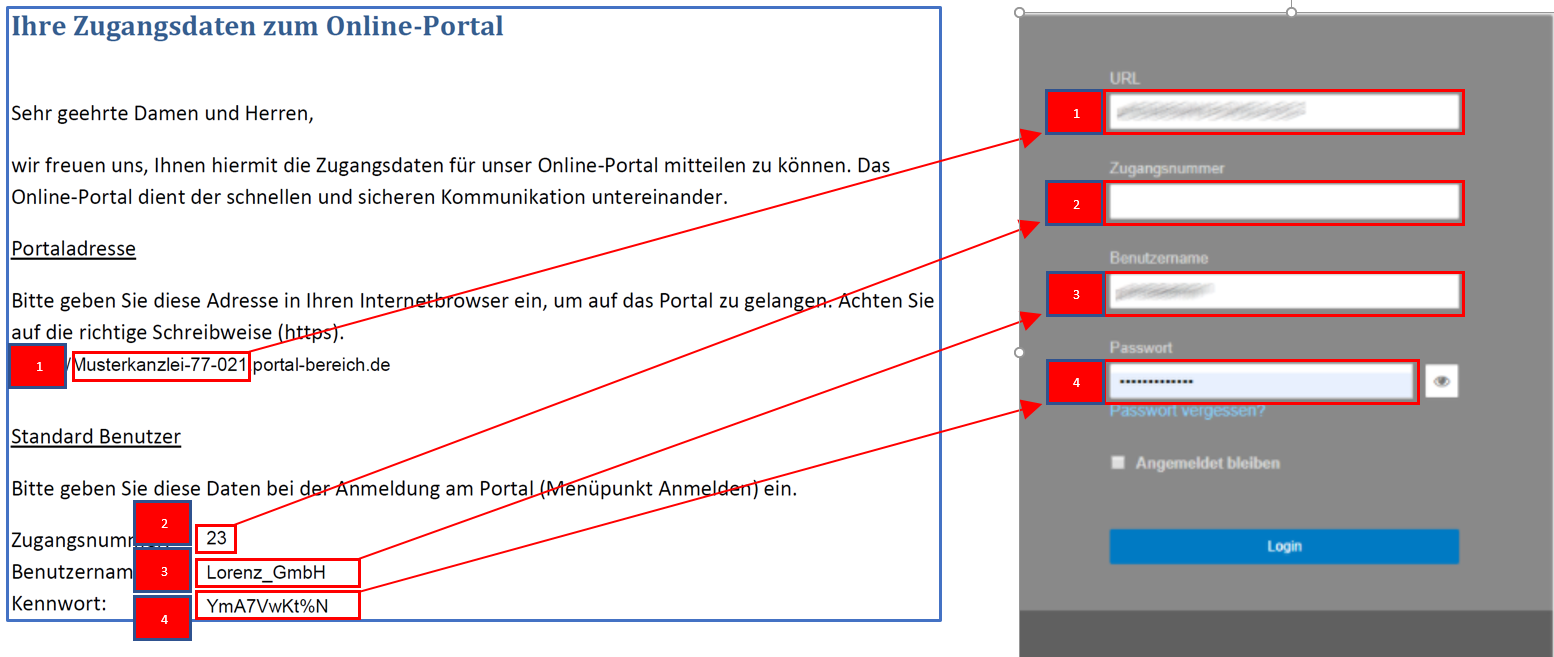
Task: Click the URL label above the first field
Action: pos(1124,78)
